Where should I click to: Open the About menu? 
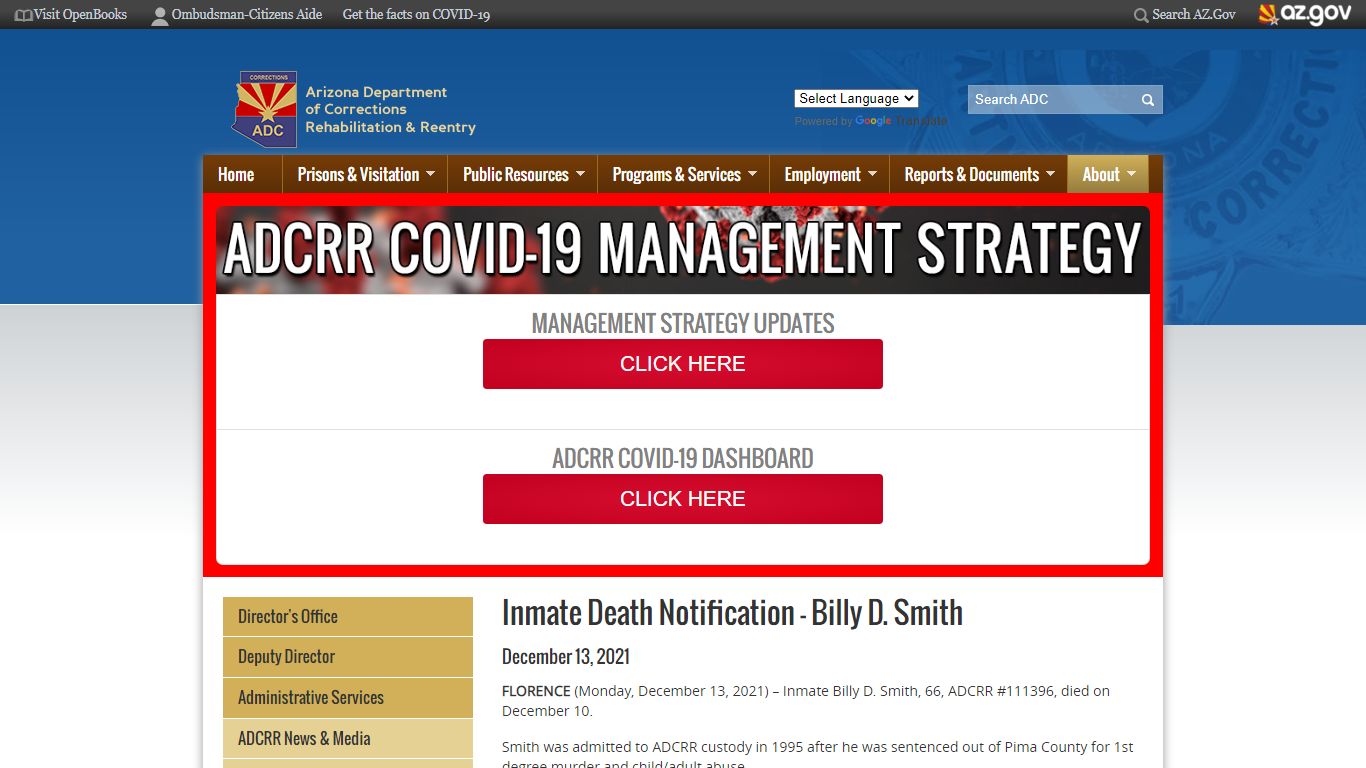tap(1108, 174)
